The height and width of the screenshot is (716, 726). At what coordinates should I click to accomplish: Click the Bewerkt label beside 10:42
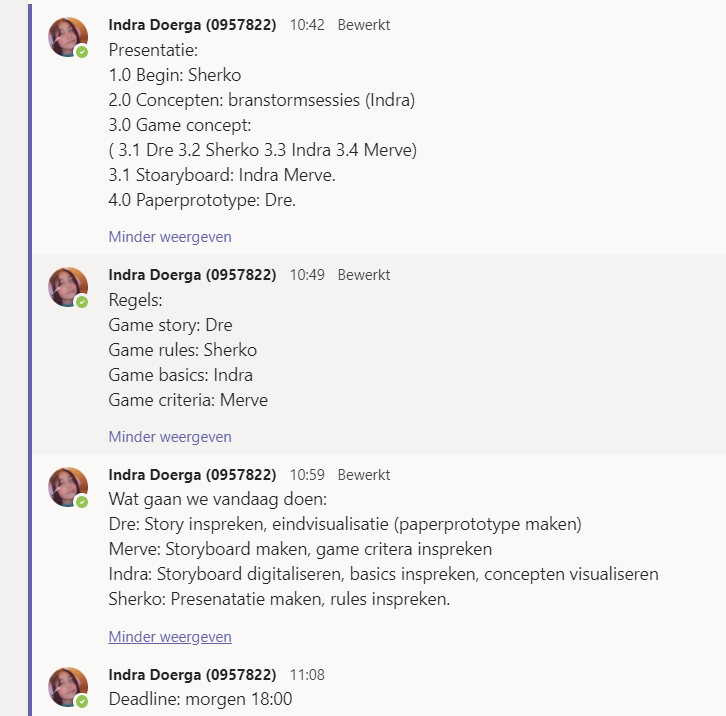point(364,25)
